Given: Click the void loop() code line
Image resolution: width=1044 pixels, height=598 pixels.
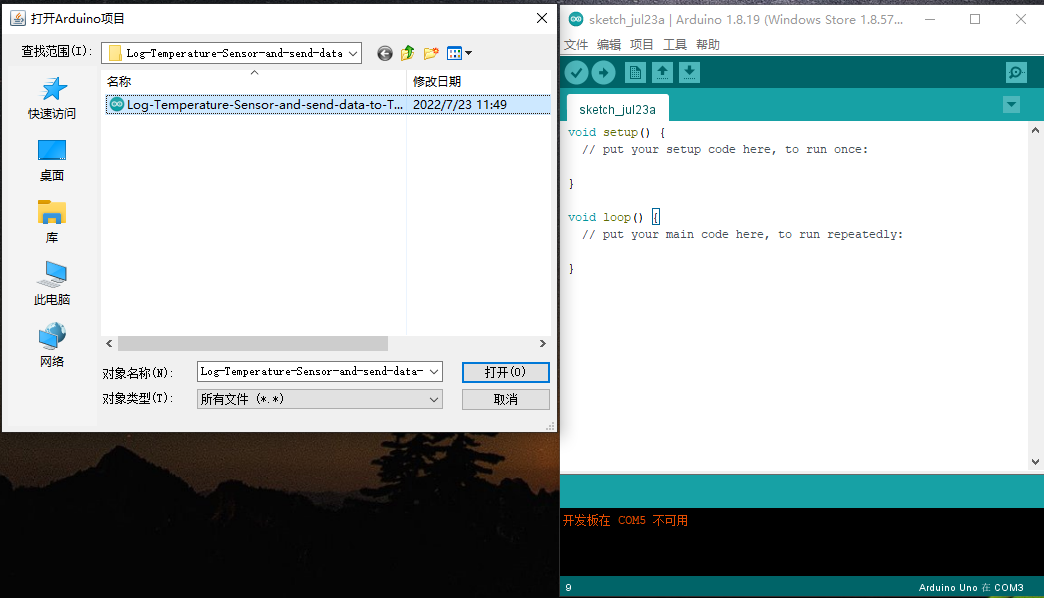Looking at the screenshot, I should (x=613, y=217).
